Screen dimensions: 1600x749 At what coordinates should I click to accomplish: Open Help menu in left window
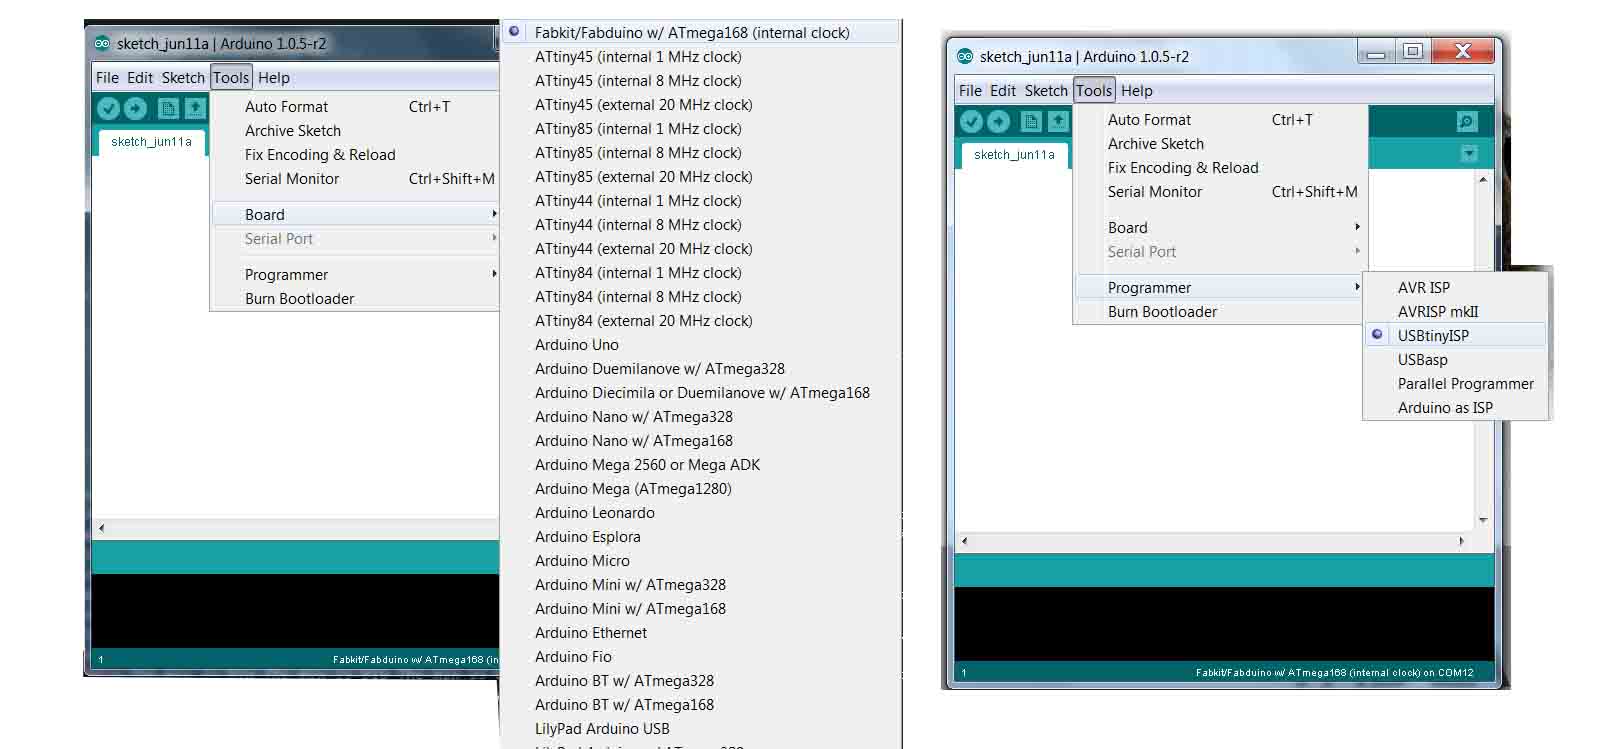pyautogui.click(x=274, y=77)
